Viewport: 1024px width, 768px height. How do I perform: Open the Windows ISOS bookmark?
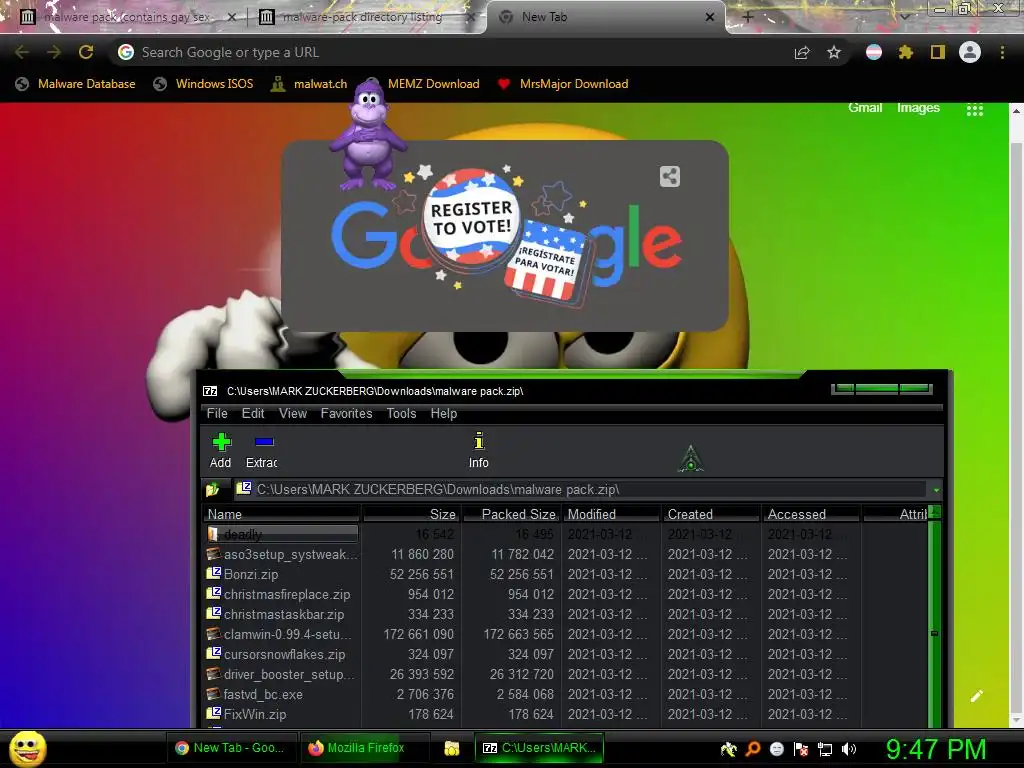203,84
